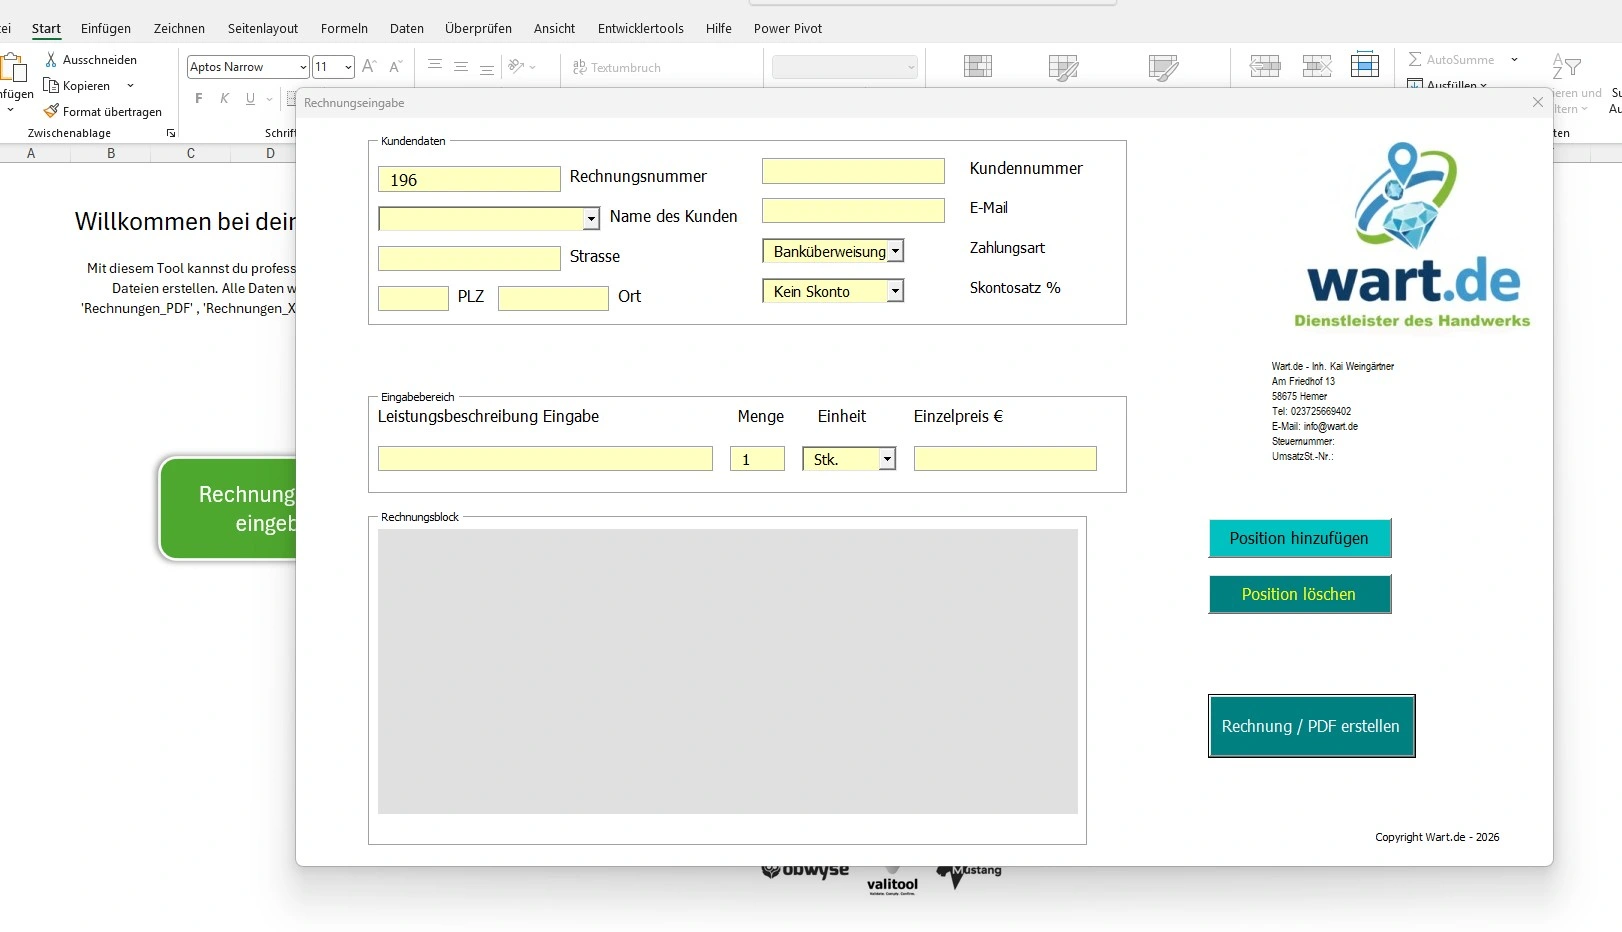The image size is (1622, 932).
Task: Click the Format übertragen paintbrush icon
Action: point(51,112)
